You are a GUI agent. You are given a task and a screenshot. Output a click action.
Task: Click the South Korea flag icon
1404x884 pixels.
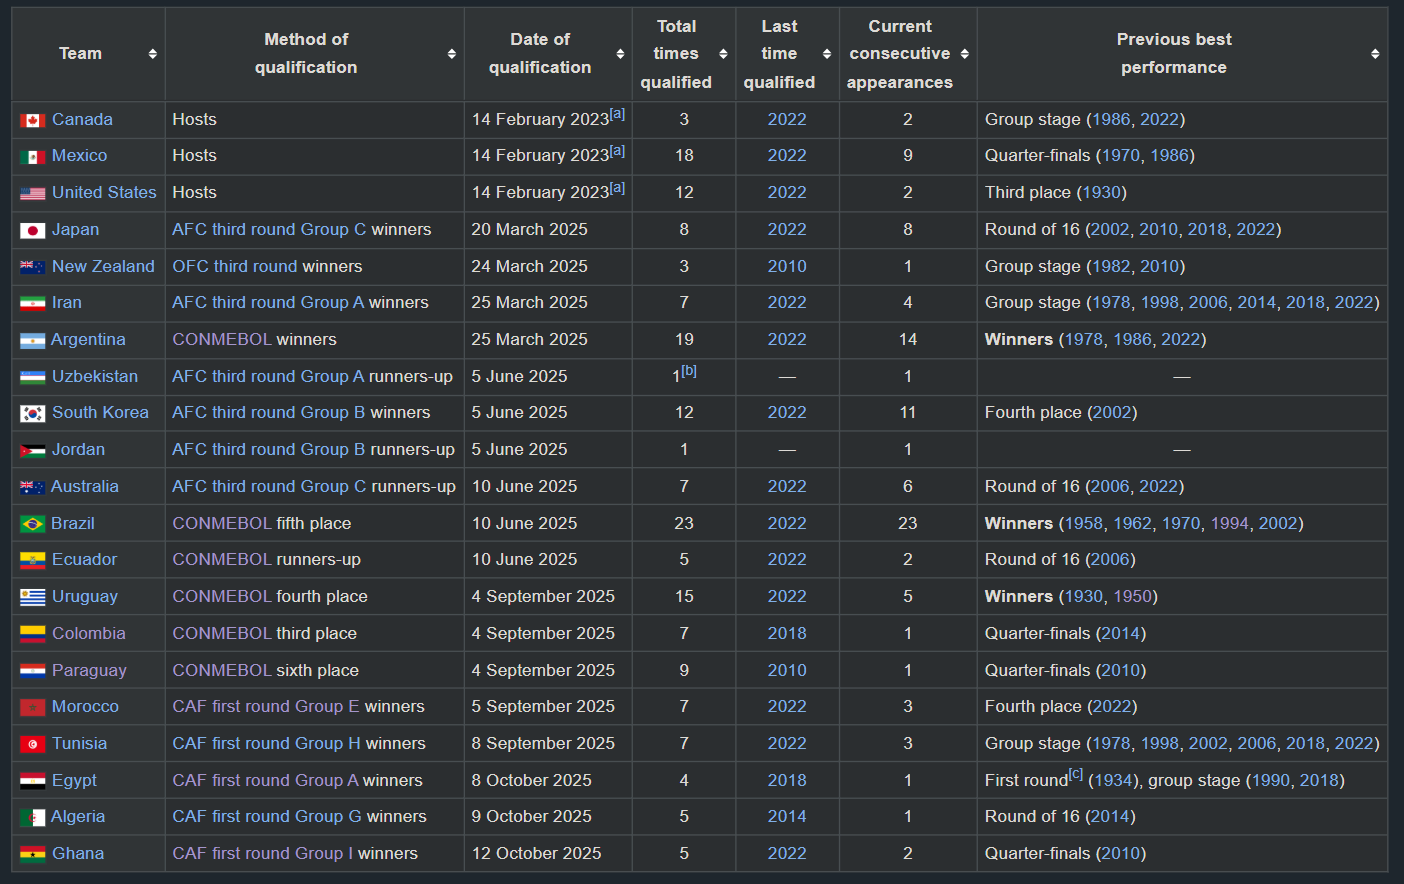[x=32, y=413]
